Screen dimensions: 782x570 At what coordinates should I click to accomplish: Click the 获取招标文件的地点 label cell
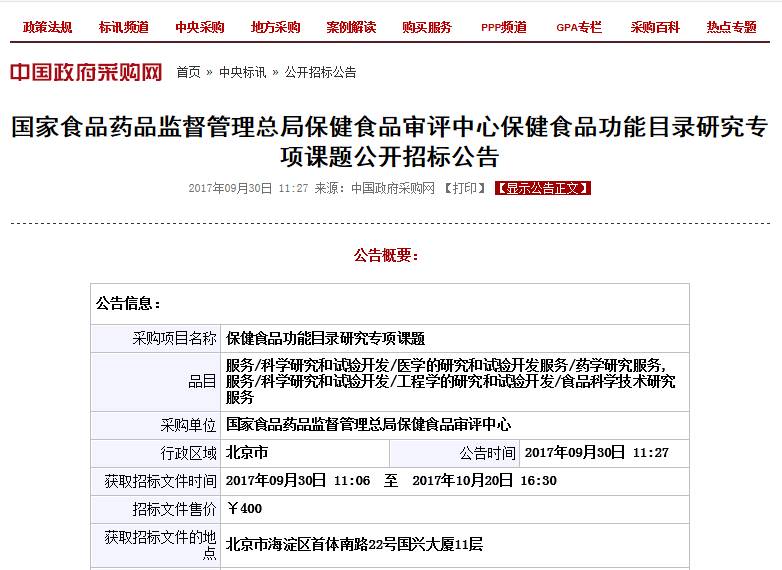pyautogui.click(x=156, y=546)
